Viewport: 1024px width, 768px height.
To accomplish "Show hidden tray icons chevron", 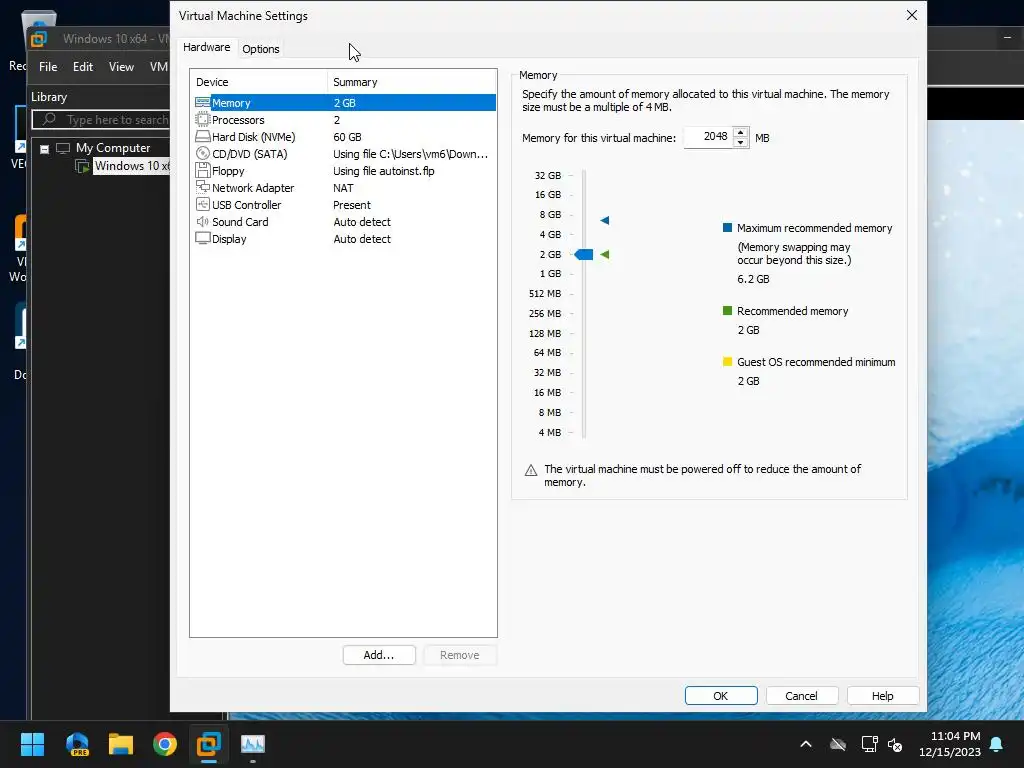I will click(x=806, y=744).
